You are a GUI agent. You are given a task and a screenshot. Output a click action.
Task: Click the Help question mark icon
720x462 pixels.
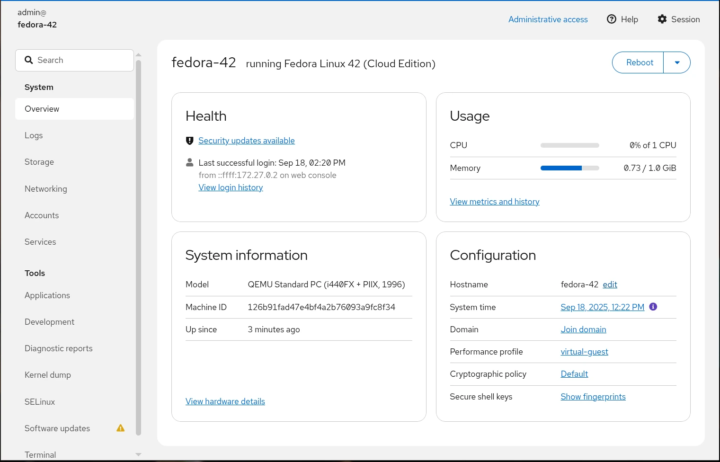pyautogui.click(x=611, y=19)
